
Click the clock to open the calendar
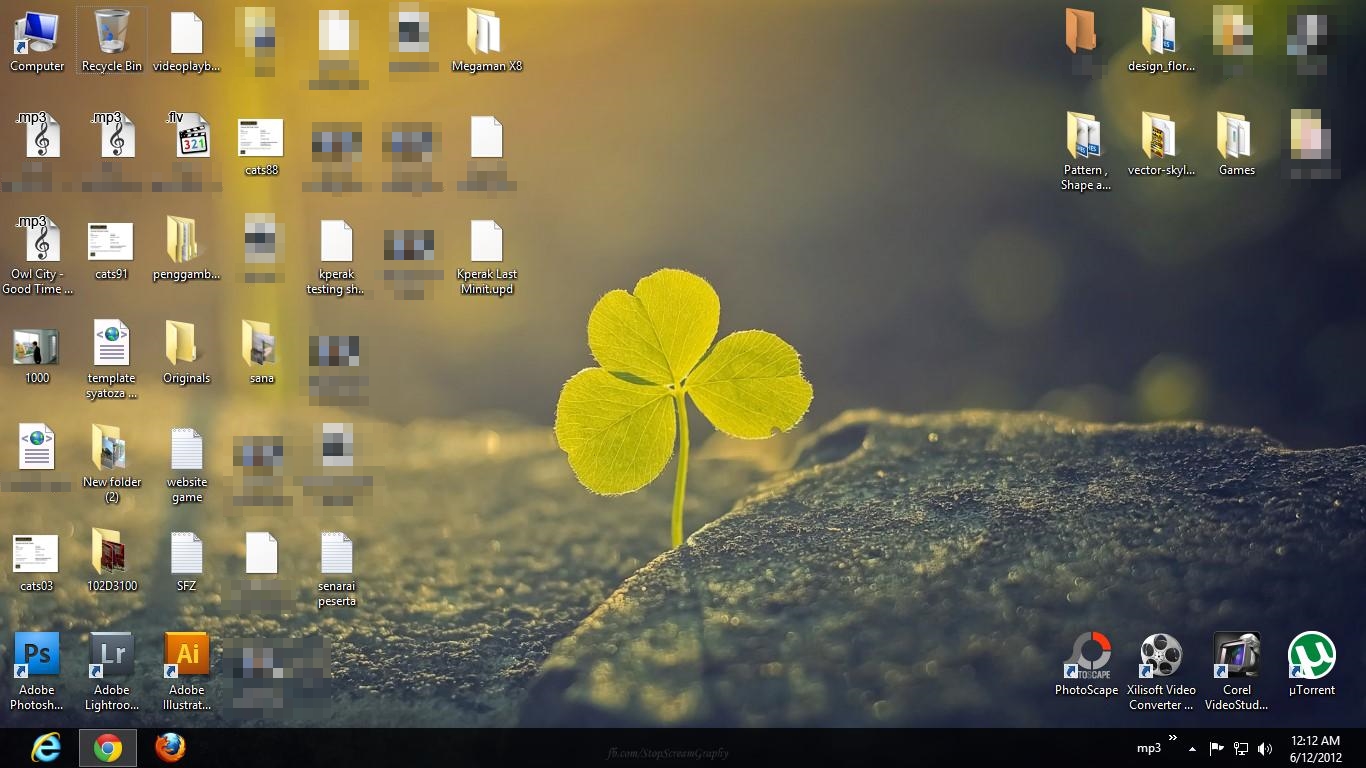pyautogui.click(x=1314, y=748)
